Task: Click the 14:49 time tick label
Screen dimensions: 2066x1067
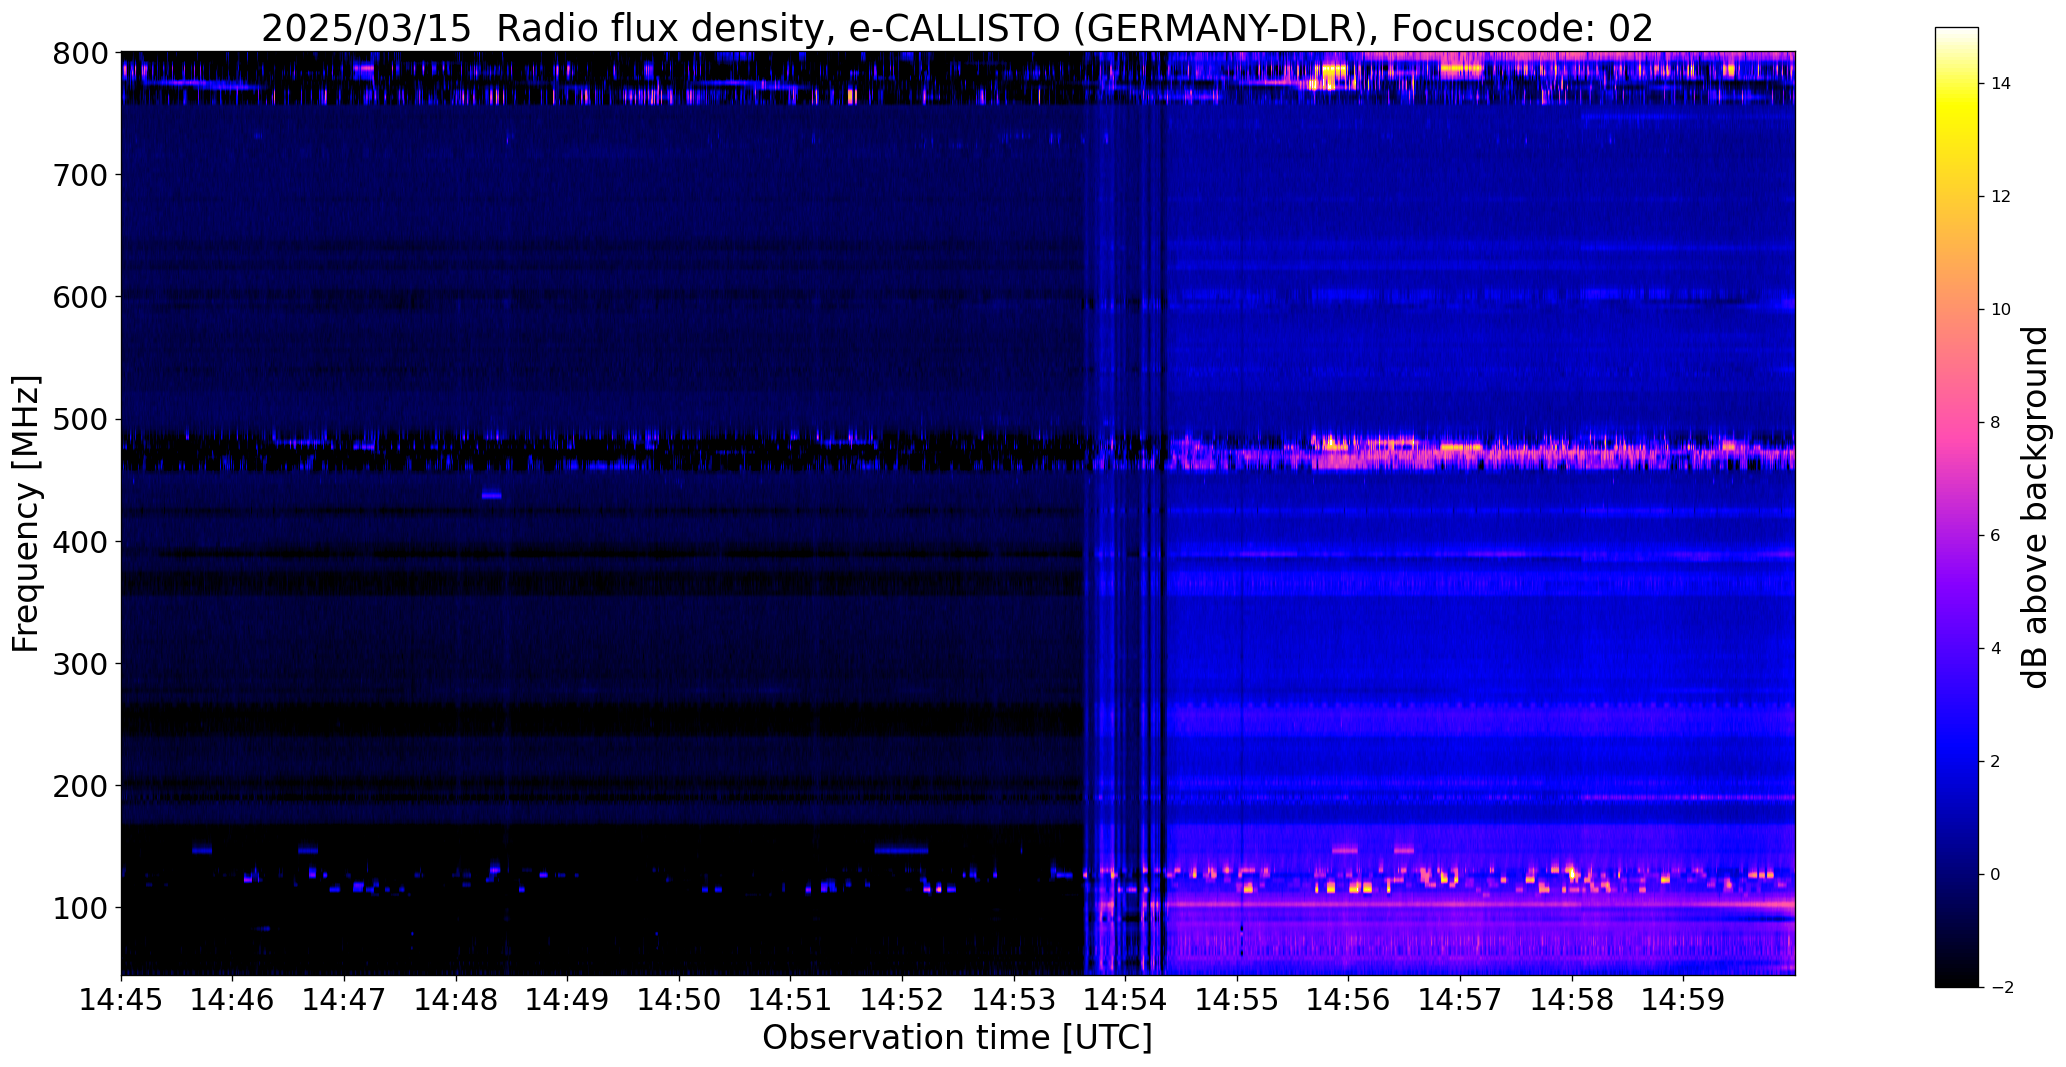Action: point(568,1000)
